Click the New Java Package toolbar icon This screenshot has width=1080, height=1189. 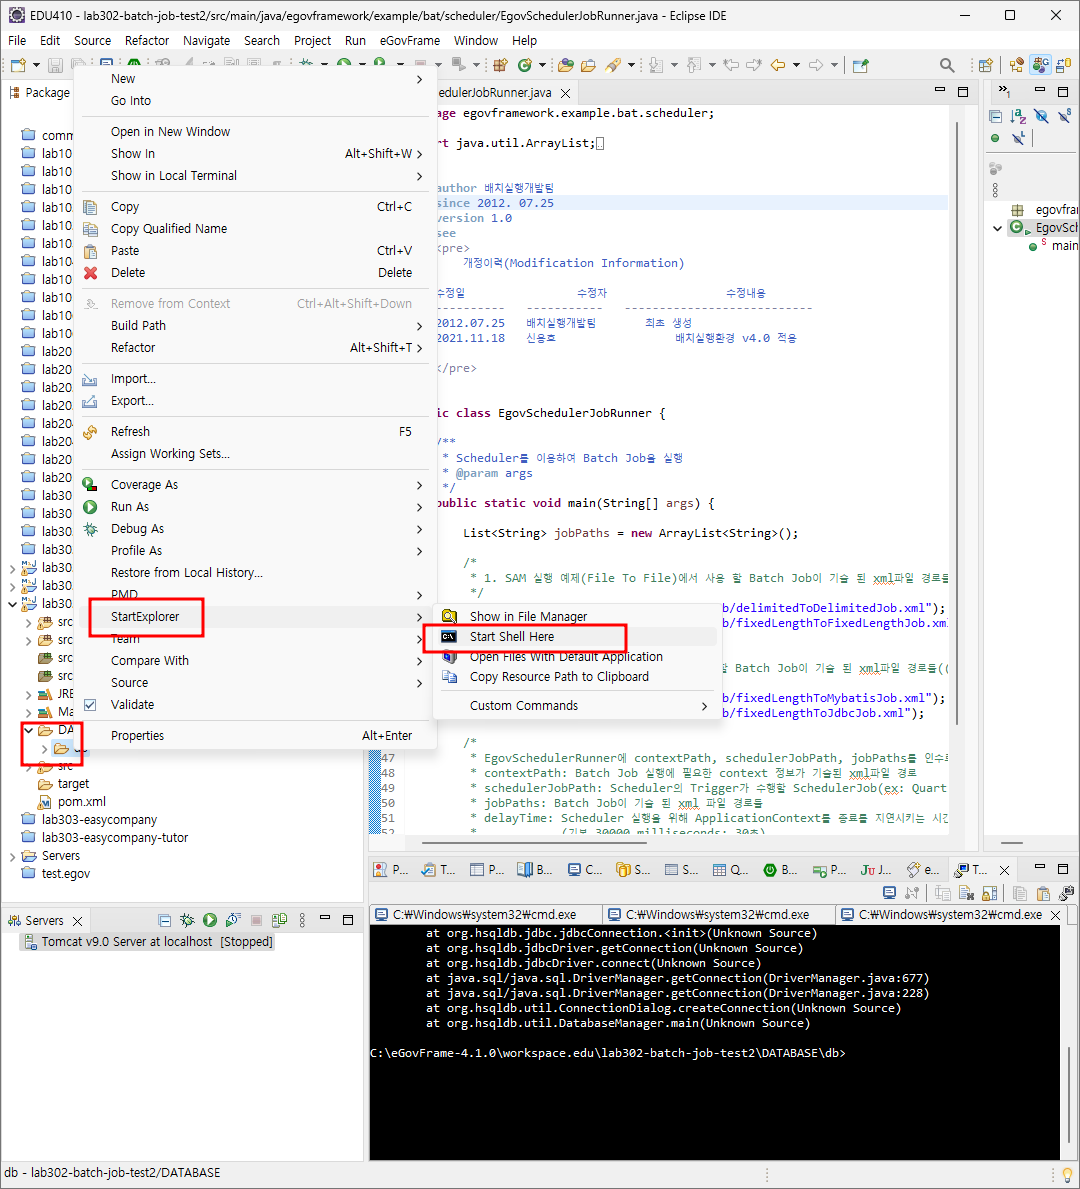(x=500, y=65)
